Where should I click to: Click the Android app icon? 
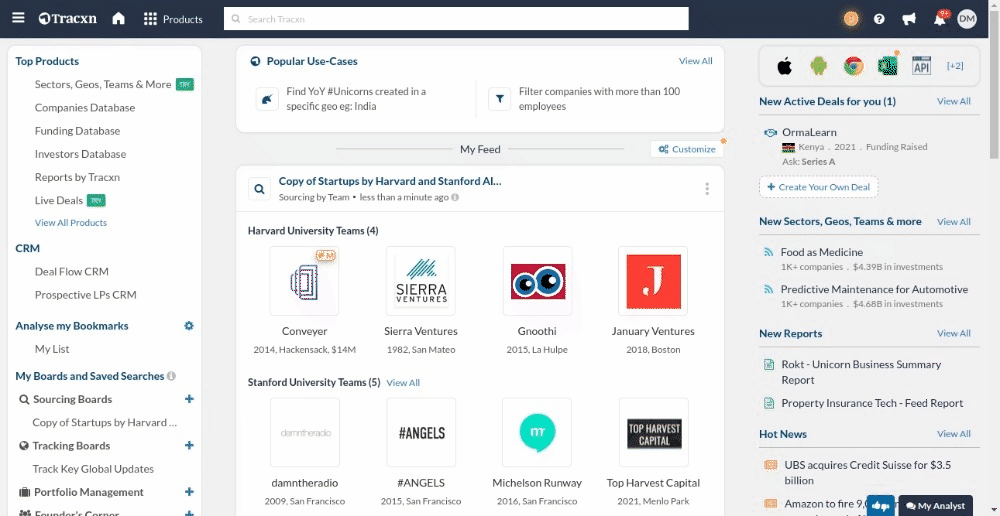tap(819, 66)
